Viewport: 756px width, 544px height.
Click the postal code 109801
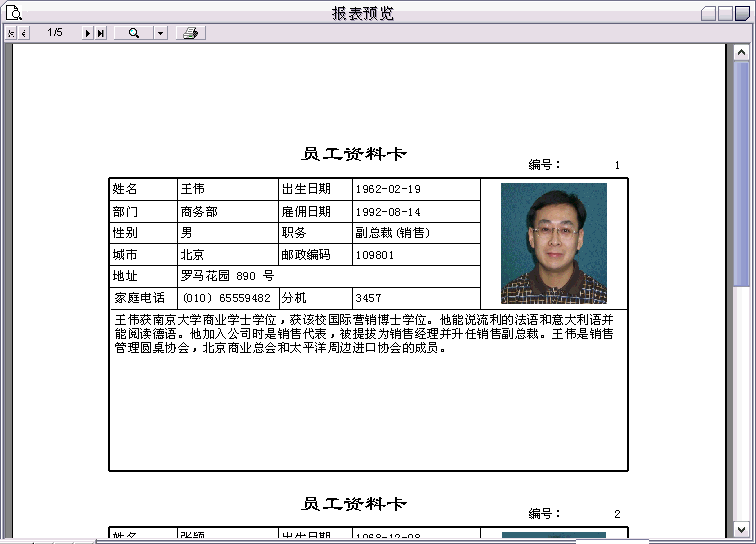tap(375, 255)
